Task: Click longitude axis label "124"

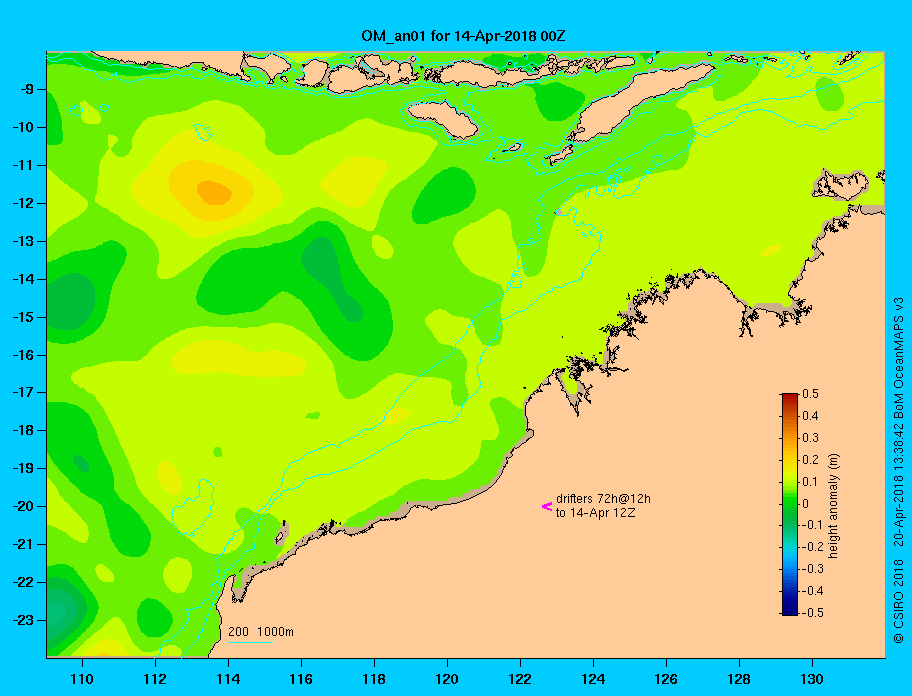Action: [x=593, y=679]
